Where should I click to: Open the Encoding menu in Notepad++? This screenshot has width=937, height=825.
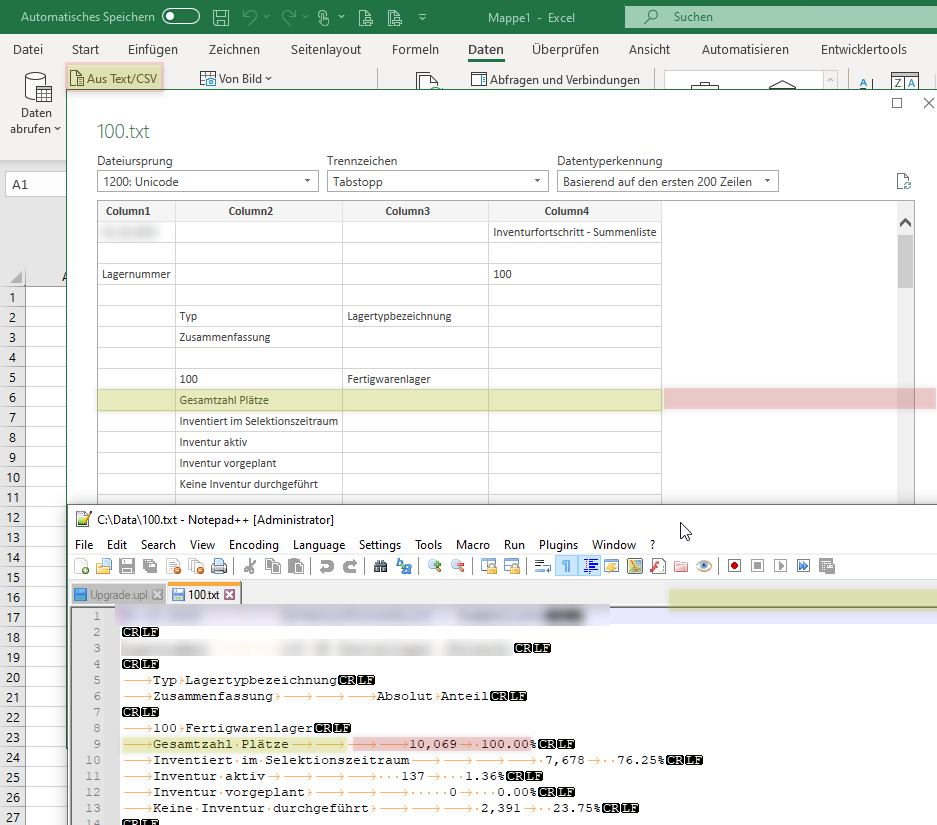253,545
